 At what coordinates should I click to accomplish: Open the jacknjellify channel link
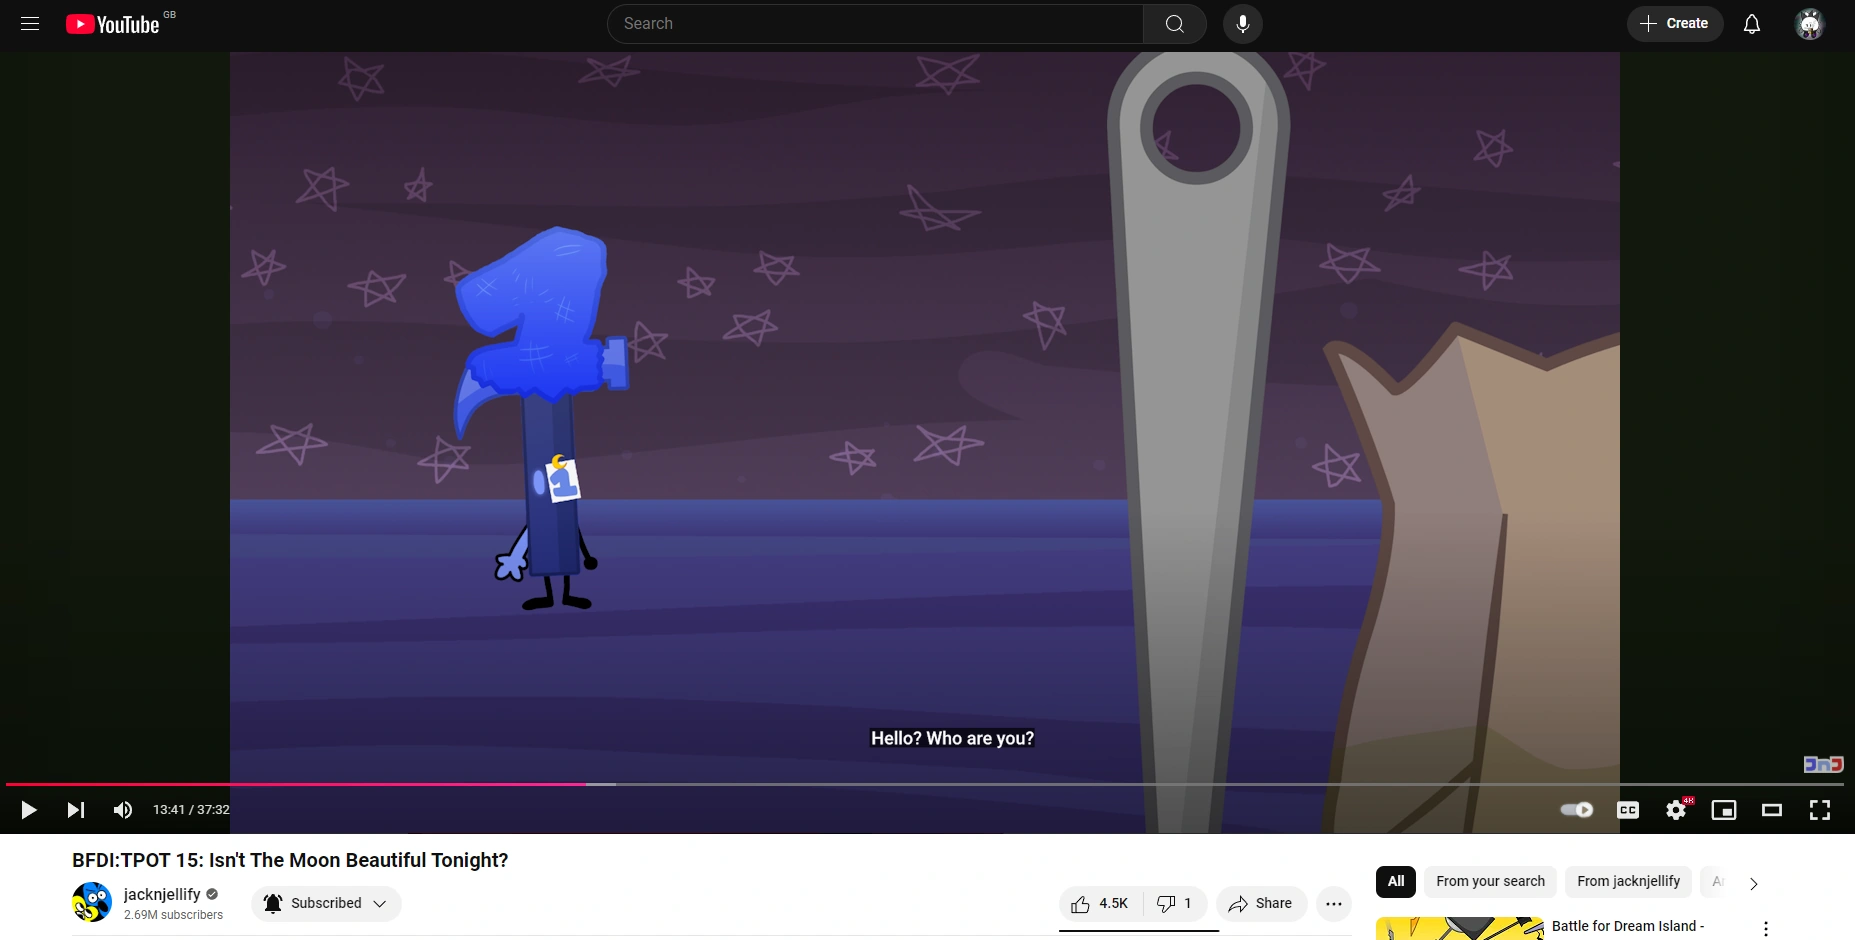162,894
